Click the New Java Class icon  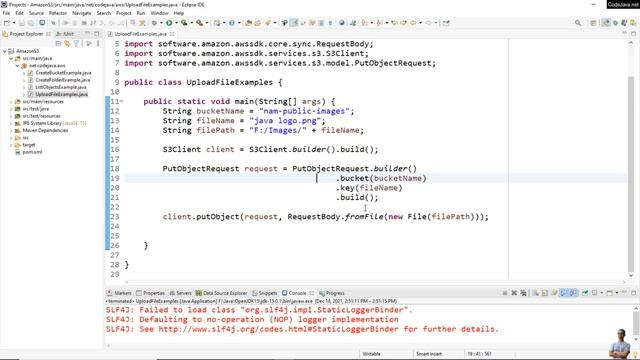[x=231, y=23]
